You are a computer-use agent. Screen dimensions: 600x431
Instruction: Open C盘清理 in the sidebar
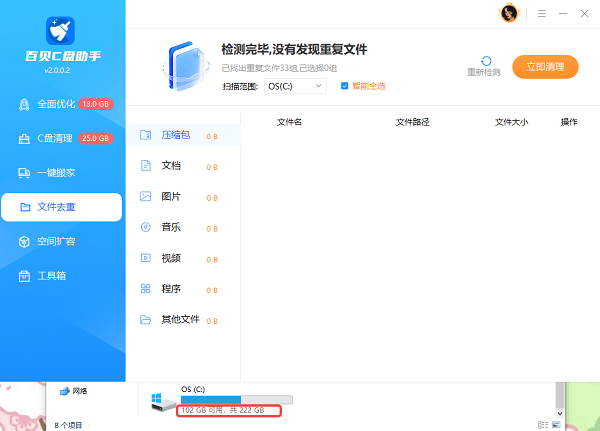[x=62, y=138]
